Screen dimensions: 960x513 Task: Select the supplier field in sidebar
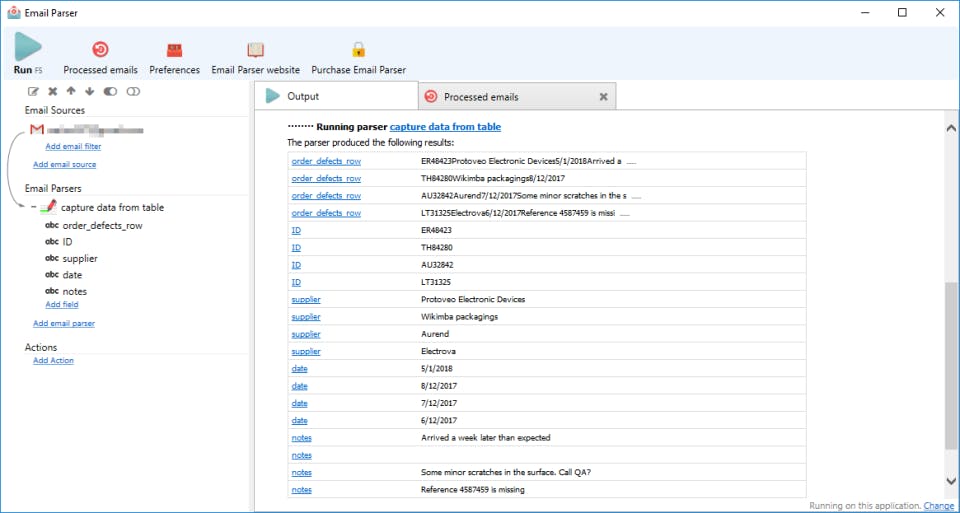click(x=80, y=258)
